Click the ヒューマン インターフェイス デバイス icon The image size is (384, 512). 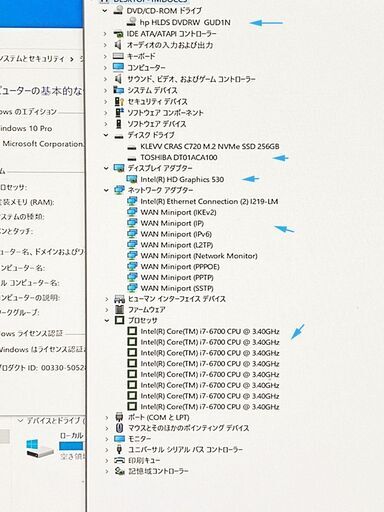point(119,299)
